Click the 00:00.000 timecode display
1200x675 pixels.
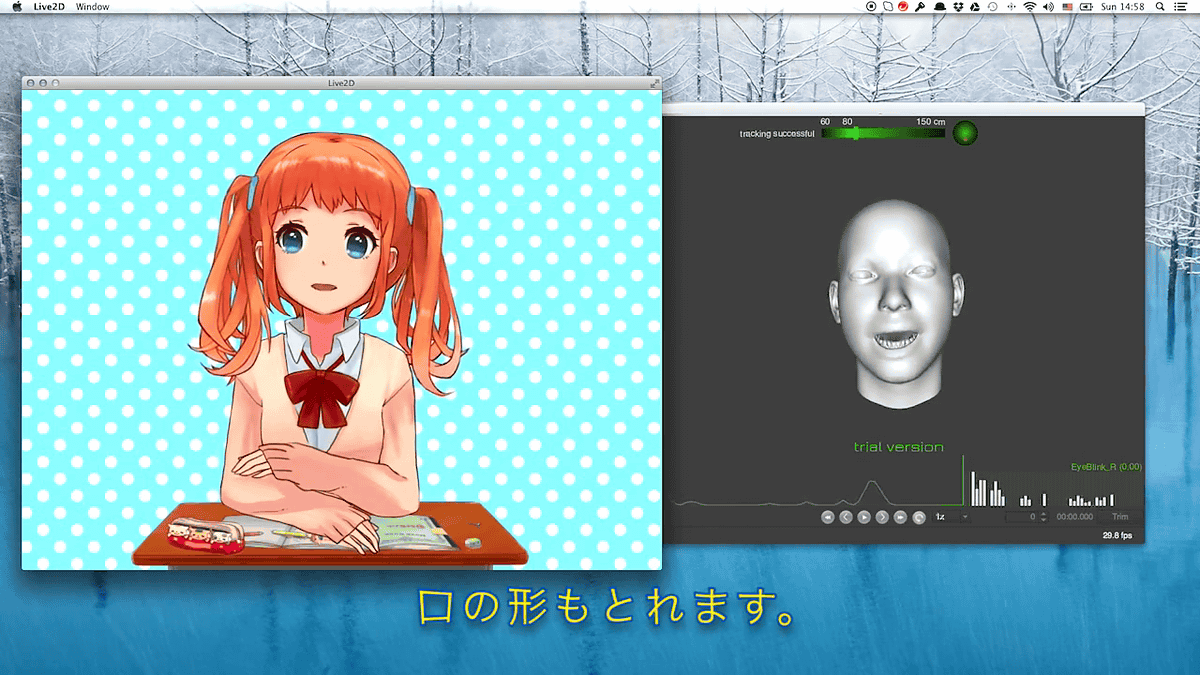pyautogui.click(x=1074, y=517)
